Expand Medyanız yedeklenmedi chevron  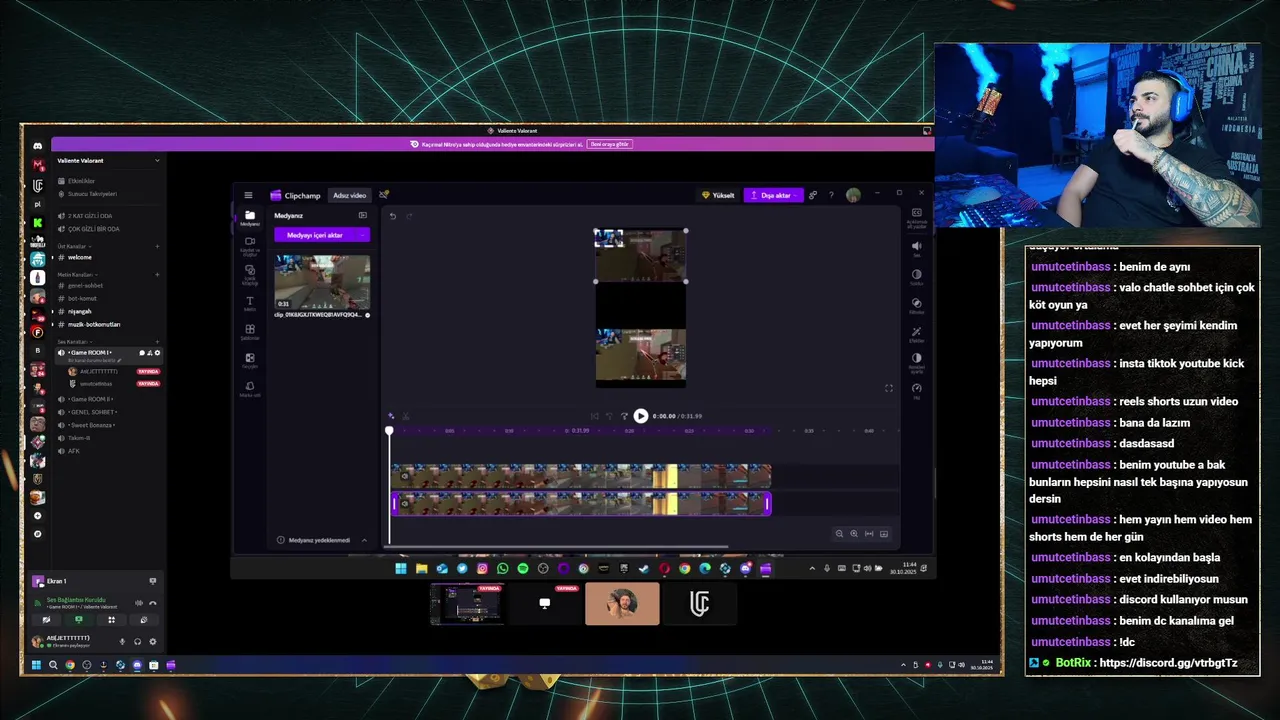[x=364, y=540]
